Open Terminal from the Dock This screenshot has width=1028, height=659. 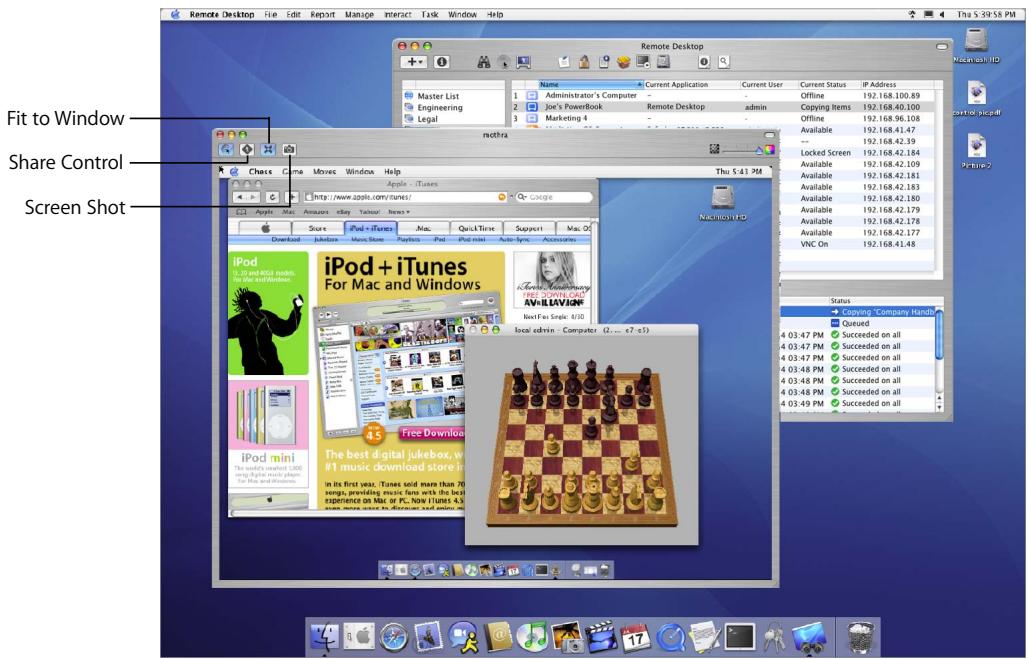click(x=740, y=636)
